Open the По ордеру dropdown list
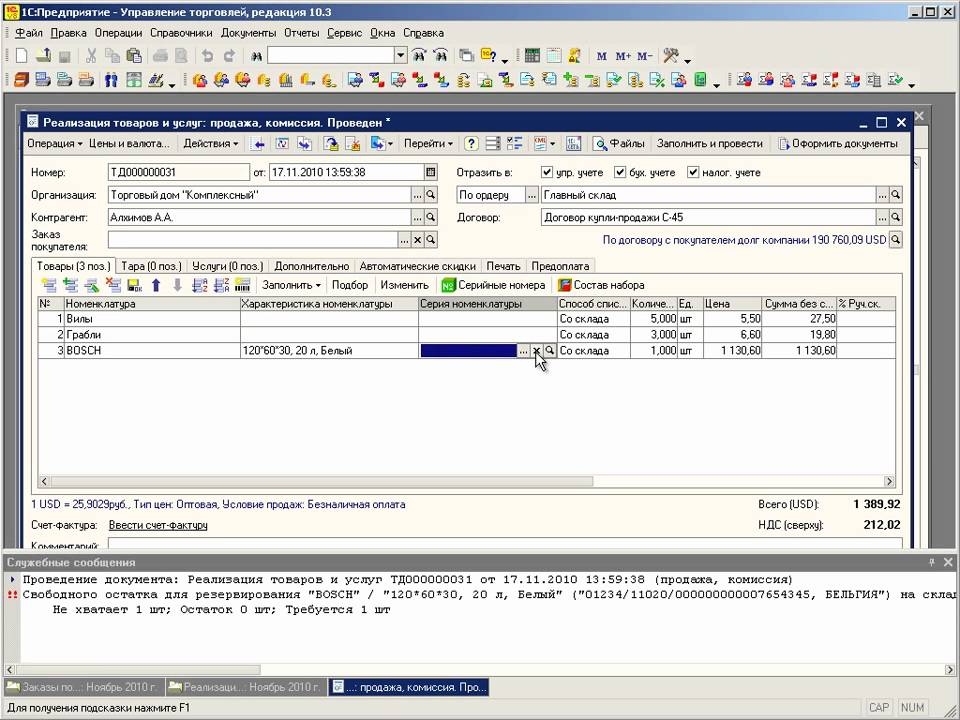This screenshot has width=960, height=720. click(532, 195)
